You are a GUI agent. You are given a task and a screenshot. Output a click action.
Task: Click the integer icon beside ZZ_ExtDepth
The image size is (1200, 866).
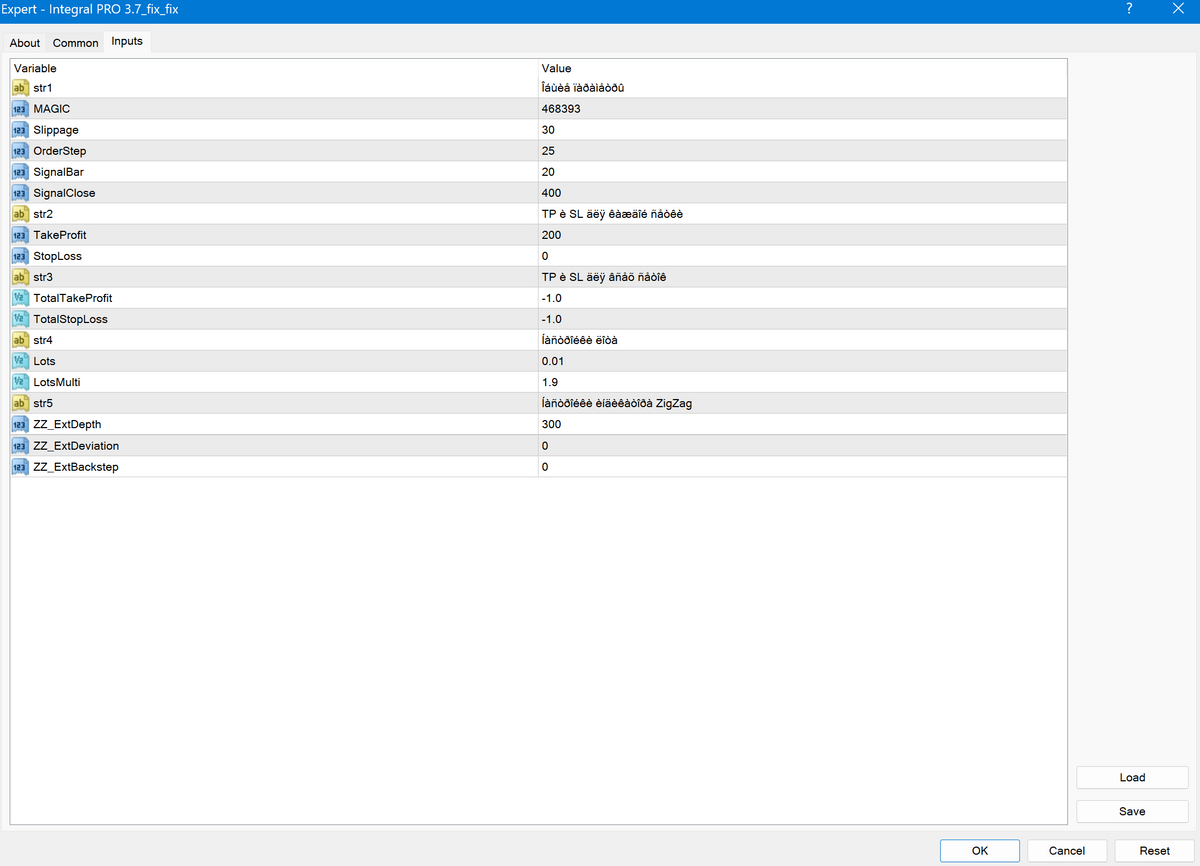(x=19, y=424)
